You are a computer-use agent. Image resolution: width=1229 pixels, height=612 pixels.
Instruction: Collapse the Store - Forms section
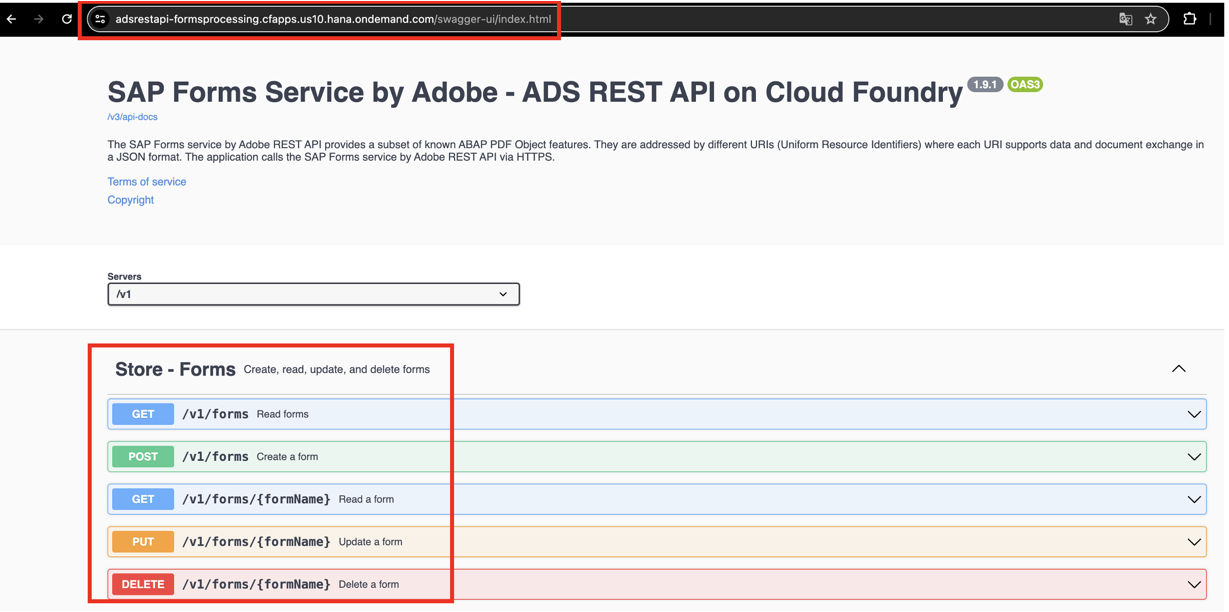(1178, 369)
